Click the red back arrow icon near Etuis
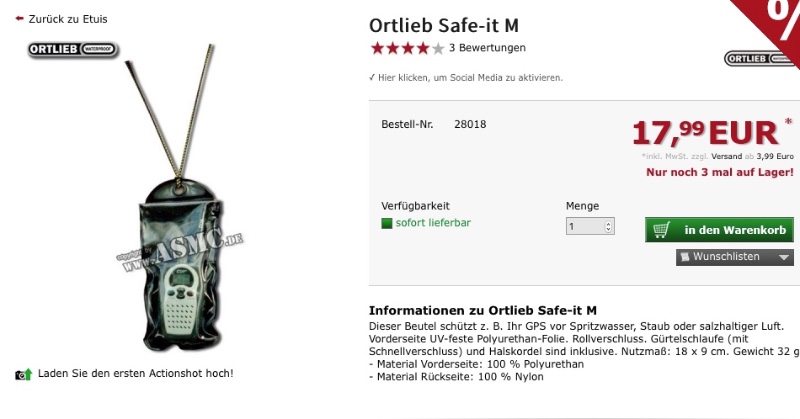 20,19
